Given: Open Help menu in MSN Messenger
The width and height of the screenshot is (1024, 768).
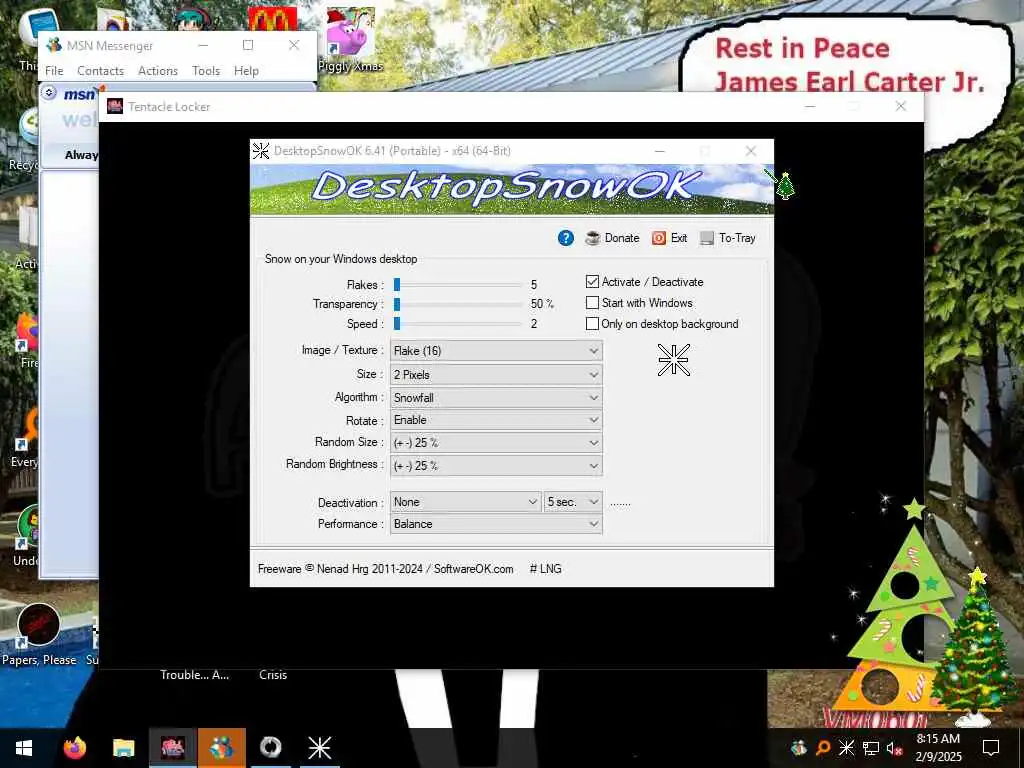Looking at the screenshot, I should [x=246, y=71].
